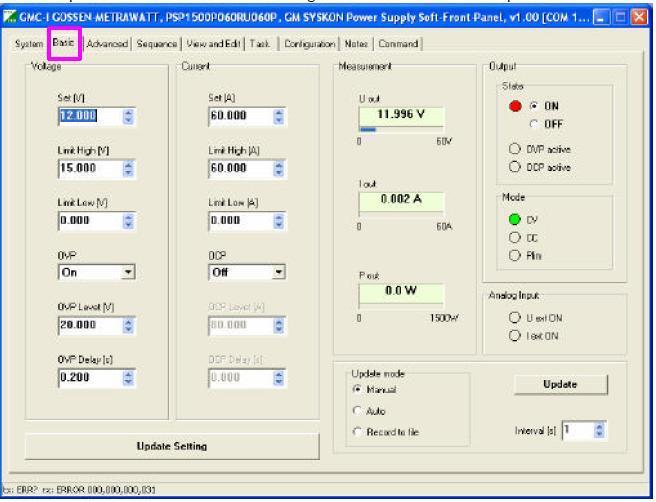Screen dimensions: 656x502
Task: Click the red output state indicator
Action: click(x=515, y=106)
